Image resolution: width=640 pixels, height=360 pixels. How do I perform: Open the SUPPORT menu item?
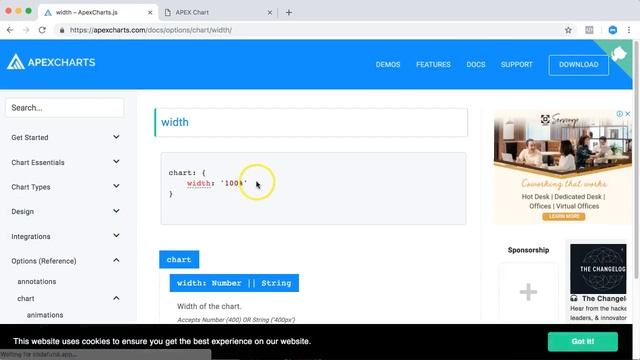516,64
